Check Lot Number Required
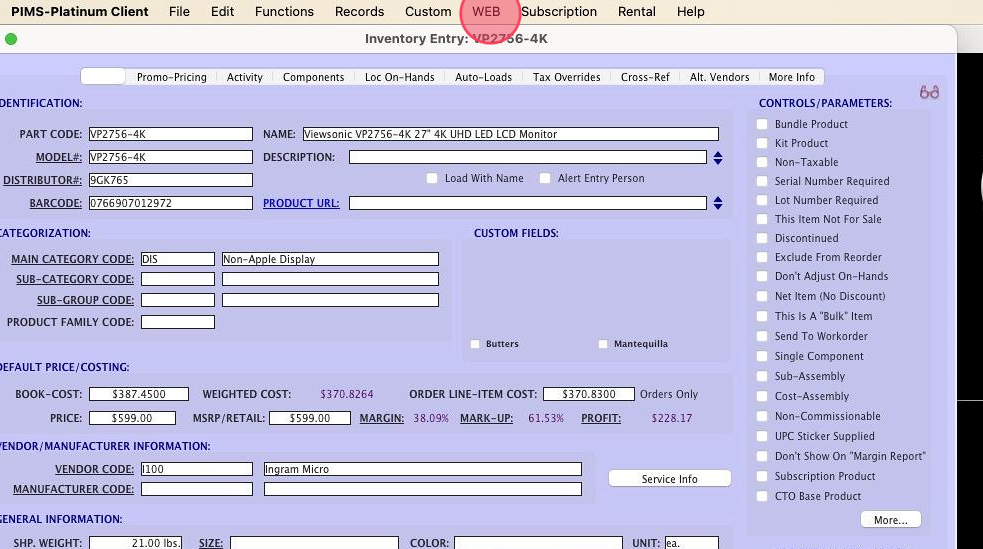 pos(762,200)
